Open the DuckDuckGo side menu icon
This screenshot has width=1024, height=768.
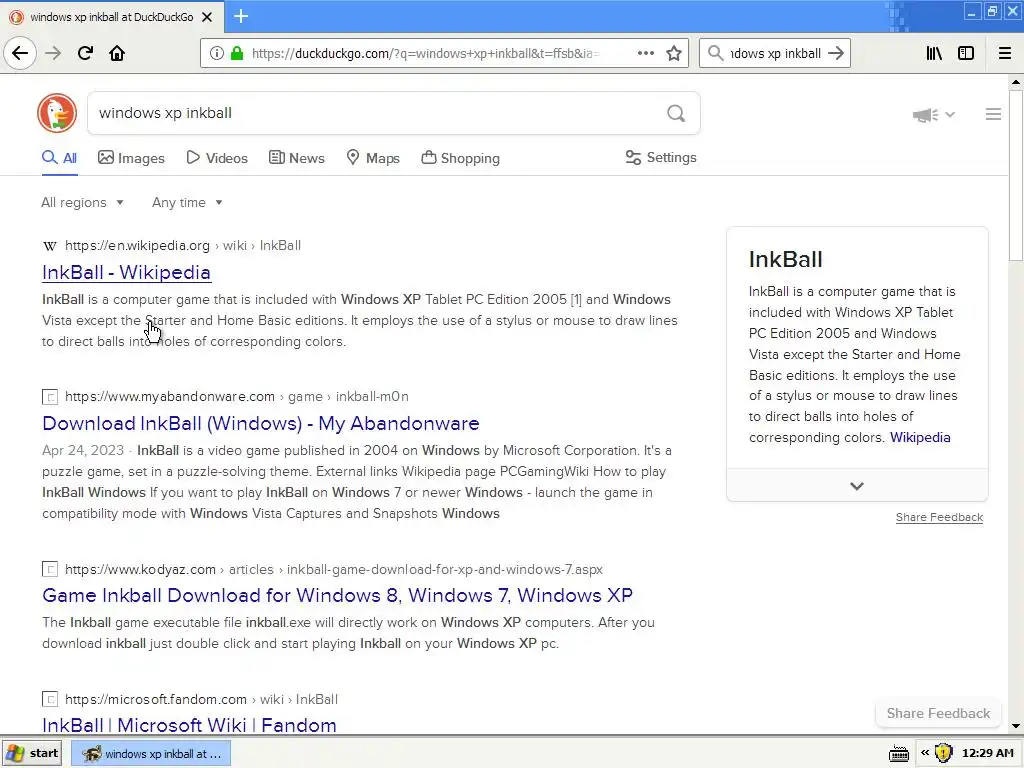(x=993, y=114)
